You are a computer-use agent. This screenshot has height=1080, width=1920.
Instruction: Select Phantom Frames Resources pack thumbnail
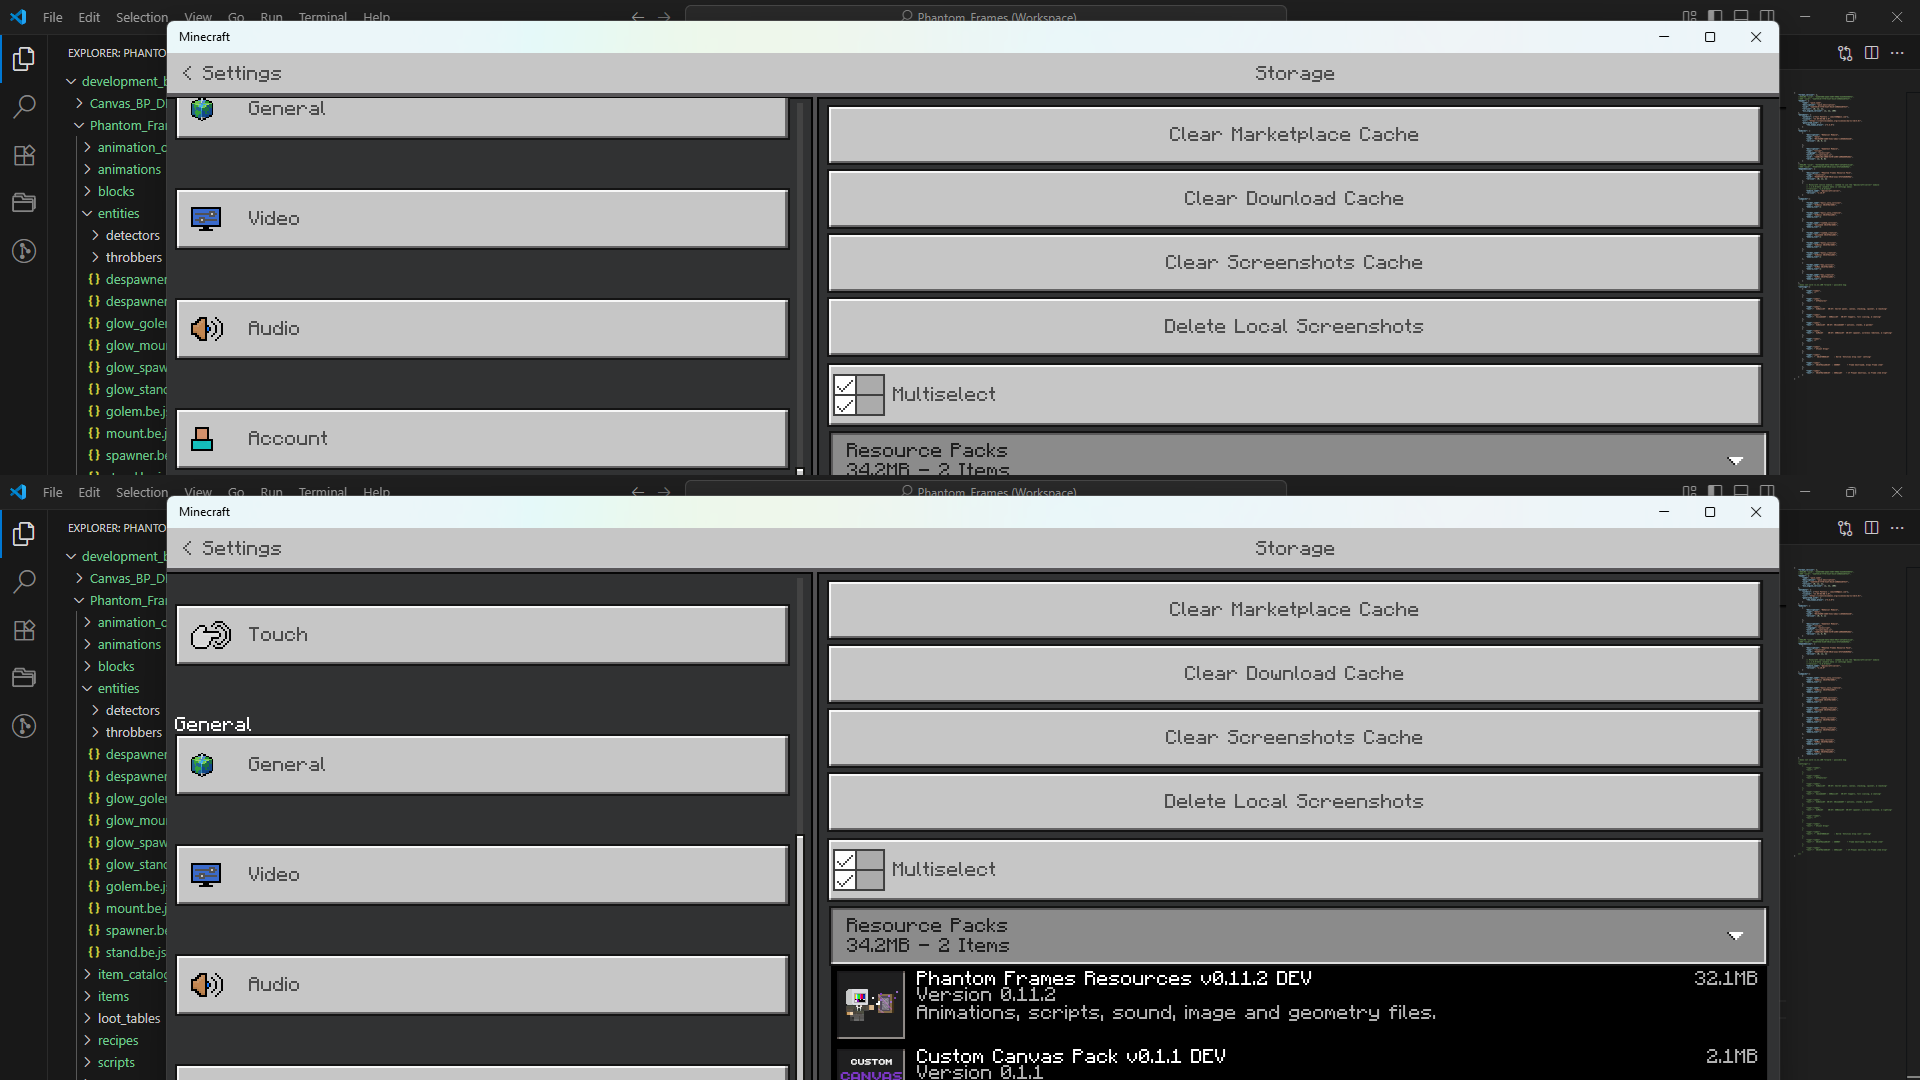pos(870,1003)
